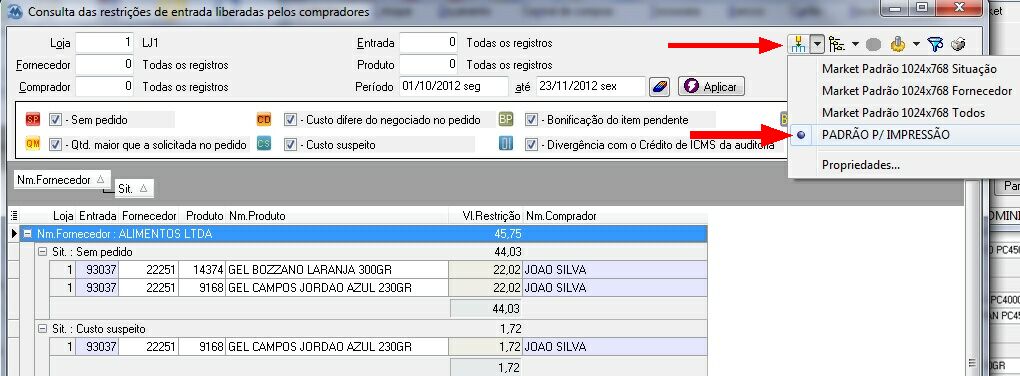Screen dimensions: 1020x376
Task: Collapse the Sit. Custo suspeito group
Action: click(x=44, y=329)
